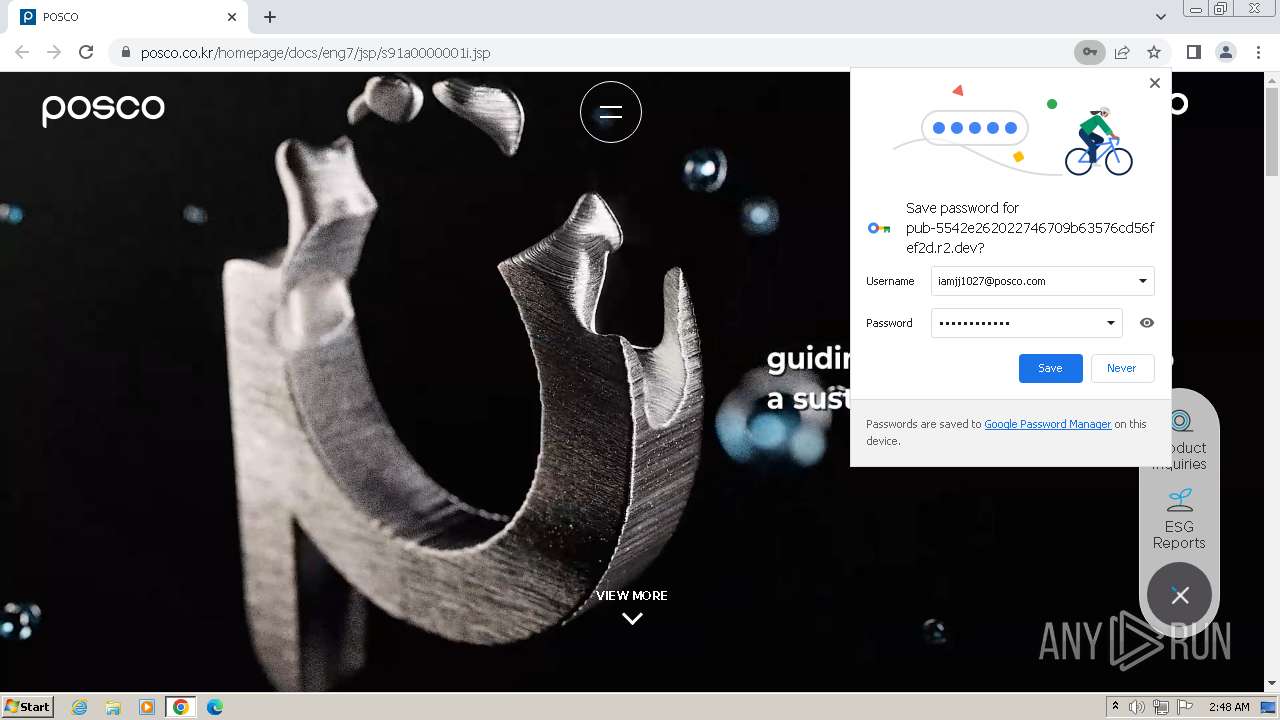Save the password
This screenshot has width=1280, height=720.
pyautogui.click(x=1050, y=368)
